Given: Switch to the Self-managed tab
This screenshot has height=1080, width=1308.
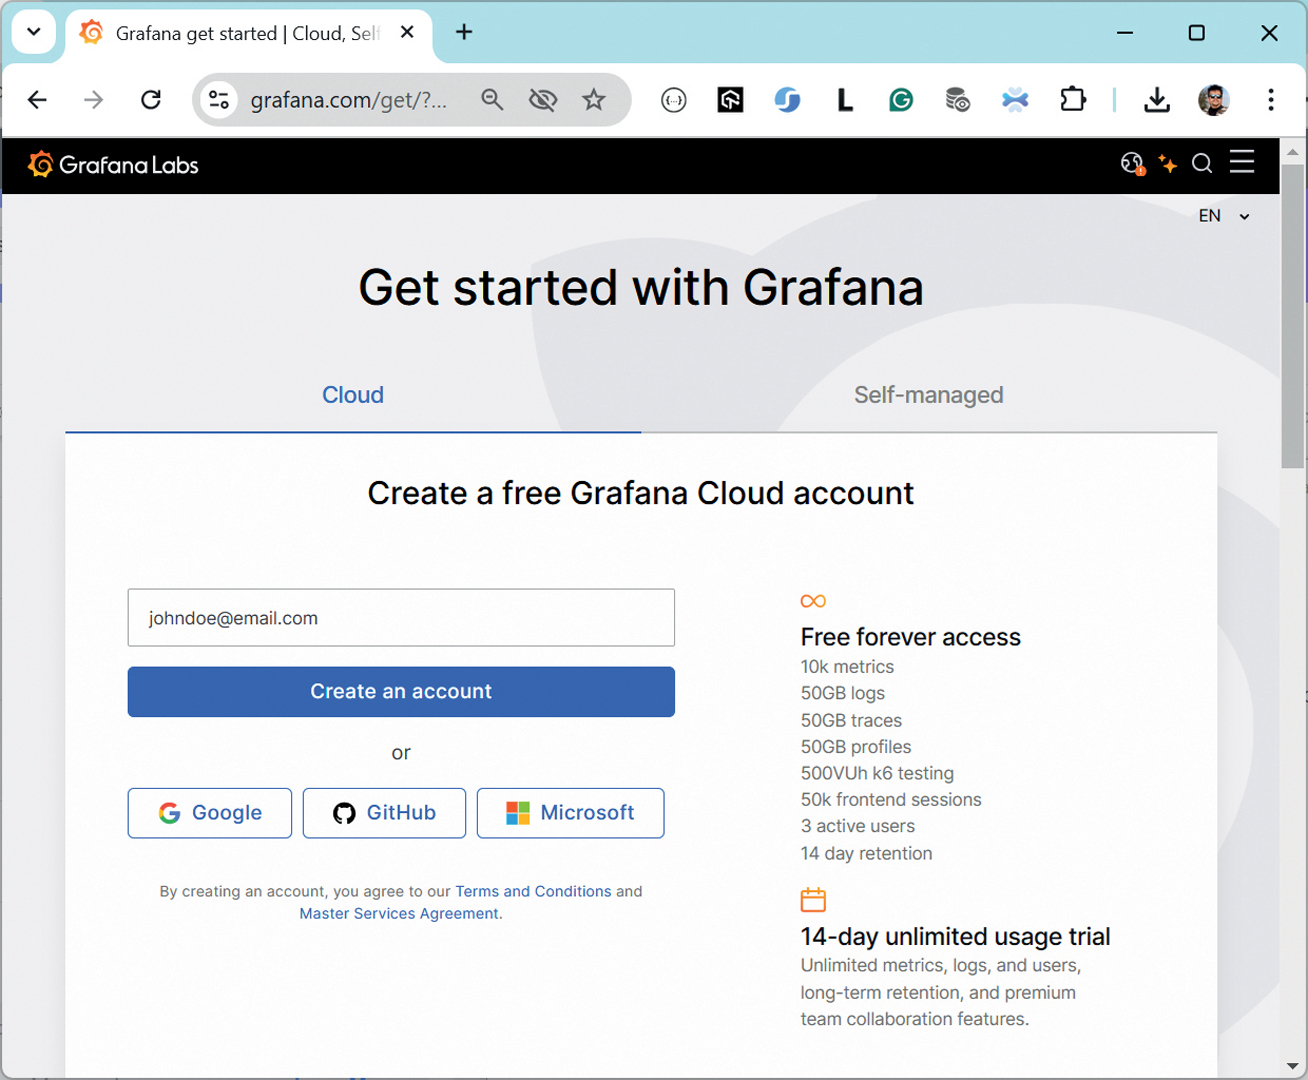Looking at the screenshot, I should click(x=929, y=395).
